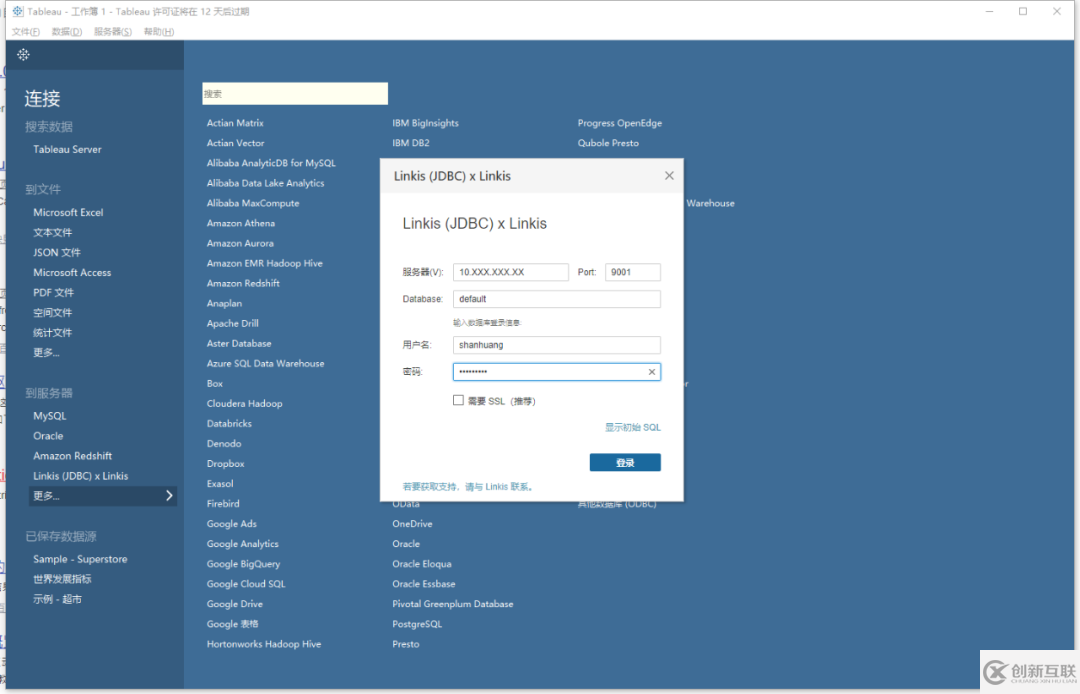The image size is (1080, 694).
Task: Pick Azure SQL Data Warehouse connector
Action: click(x=265, y=364)
